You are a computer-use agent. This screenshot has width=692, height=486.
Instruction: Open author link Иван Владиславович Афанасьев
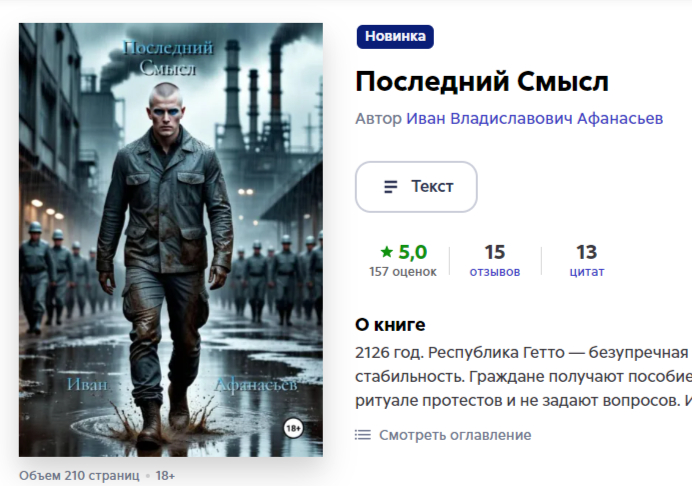click(x=534, y=118)
